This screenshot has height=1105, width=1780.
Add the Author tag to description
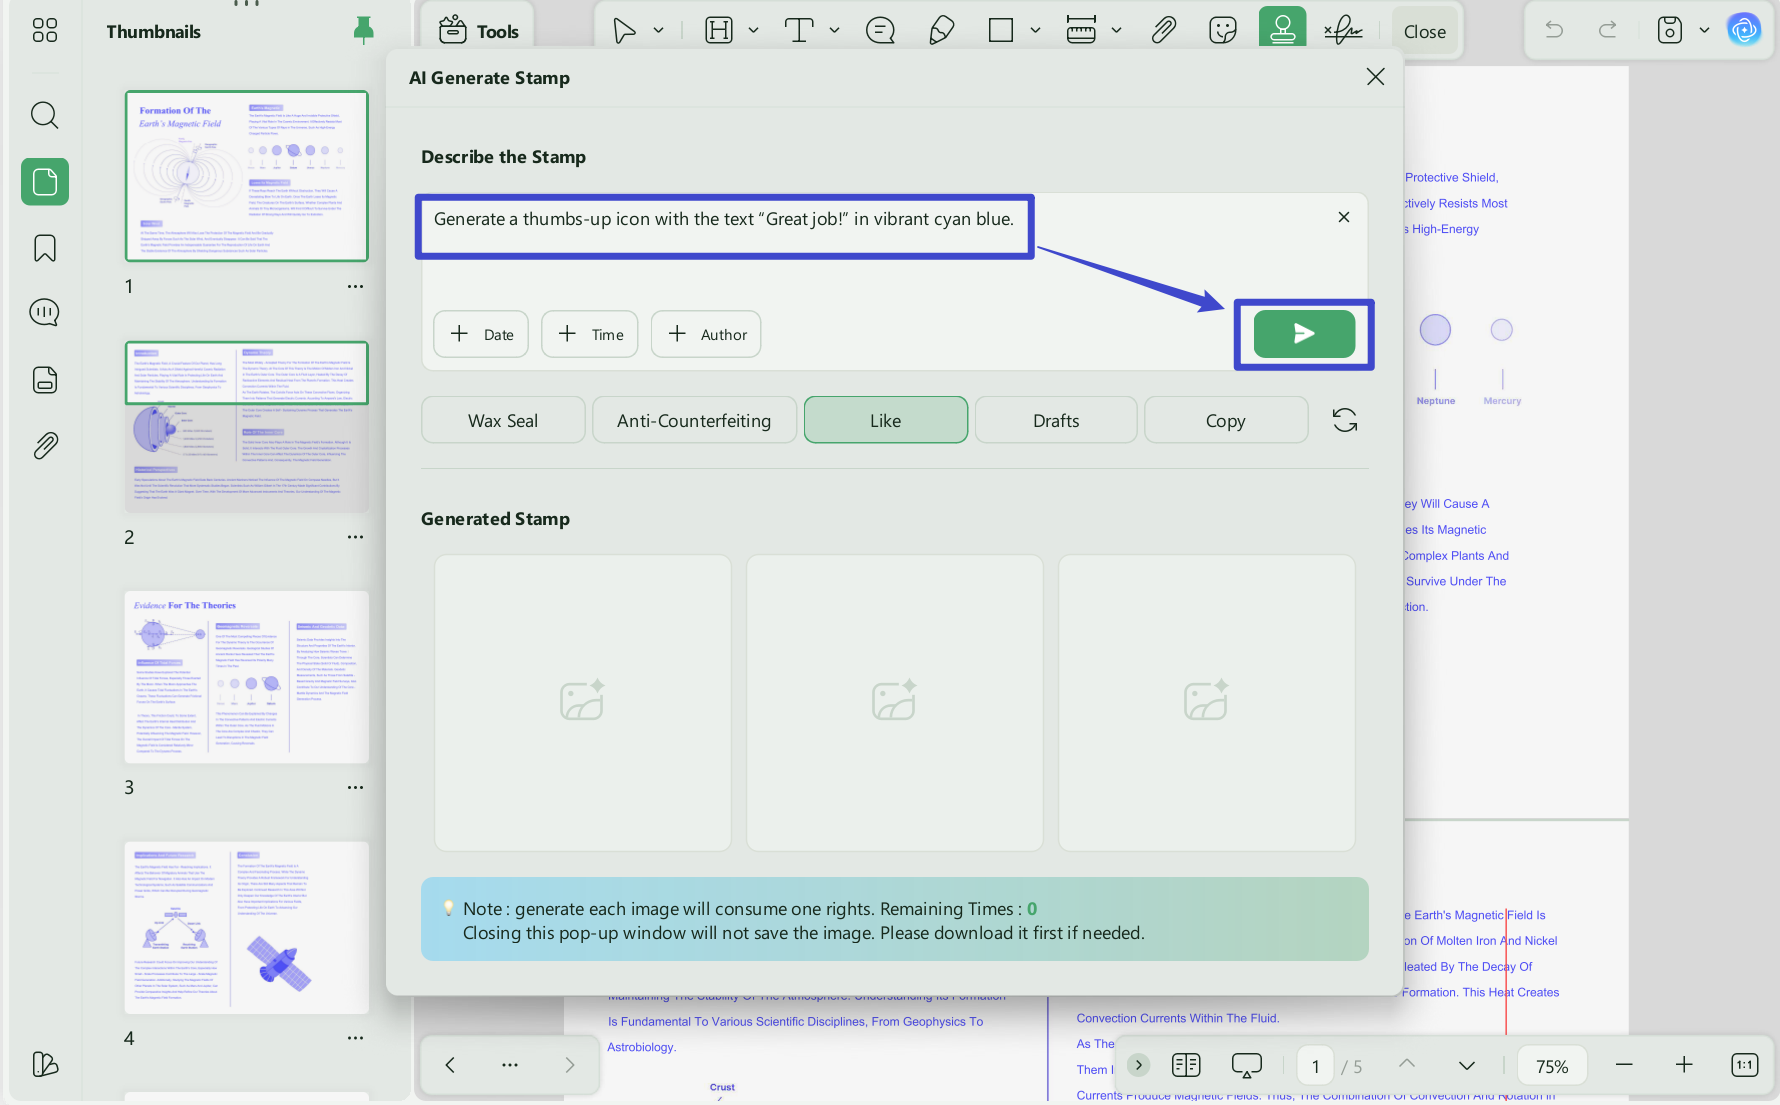706,334
